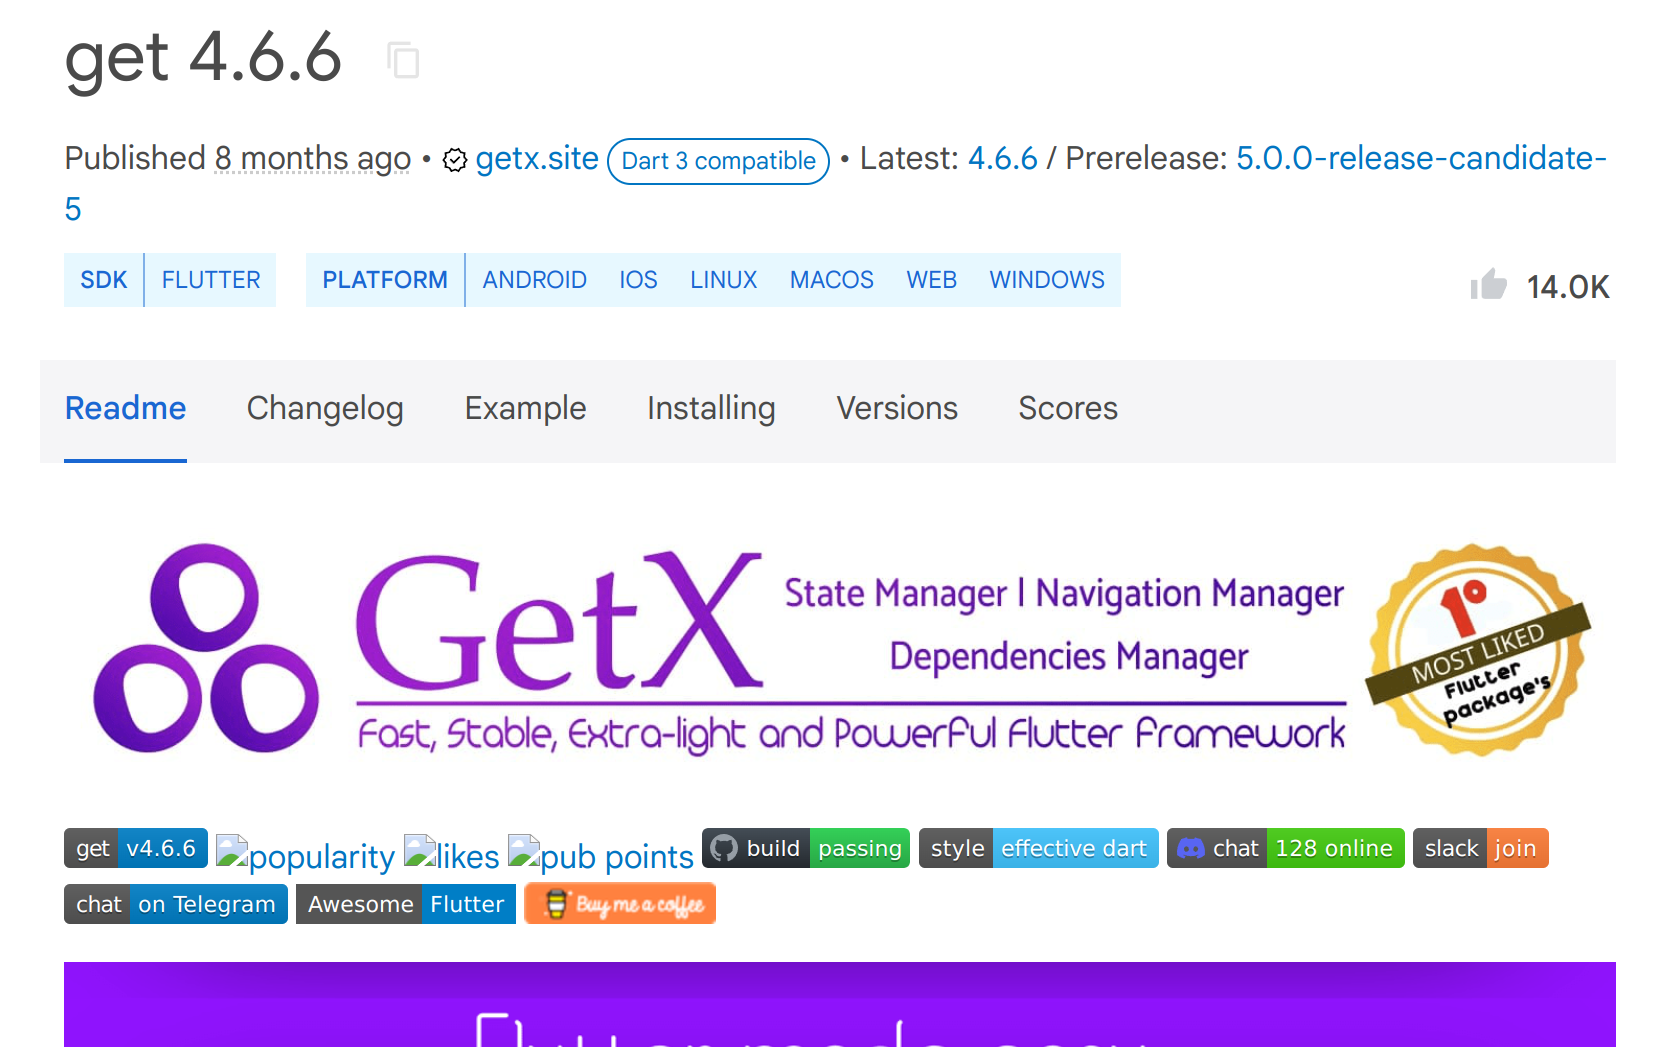
Task: Switch to the Readme tab
Action: pos(125,408)
